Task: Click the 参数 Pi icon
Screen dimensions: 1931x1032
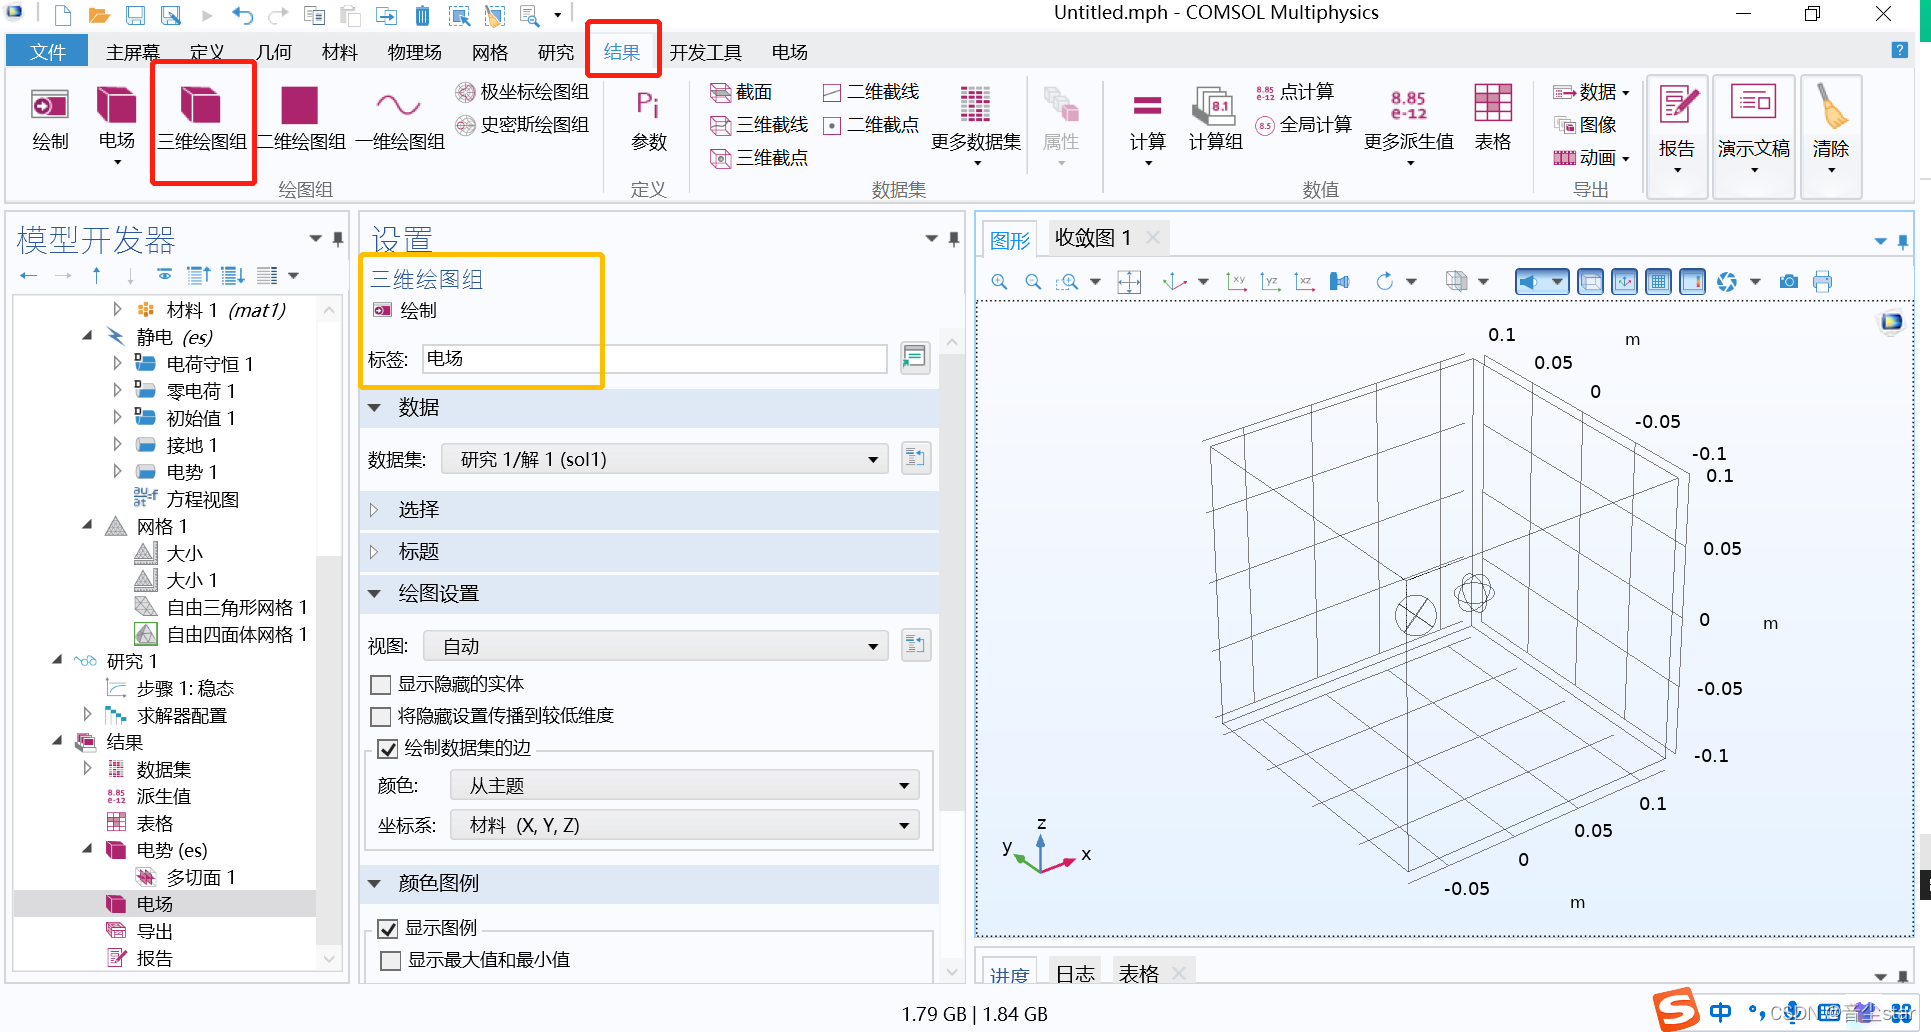Action: [x=648, y=120]
